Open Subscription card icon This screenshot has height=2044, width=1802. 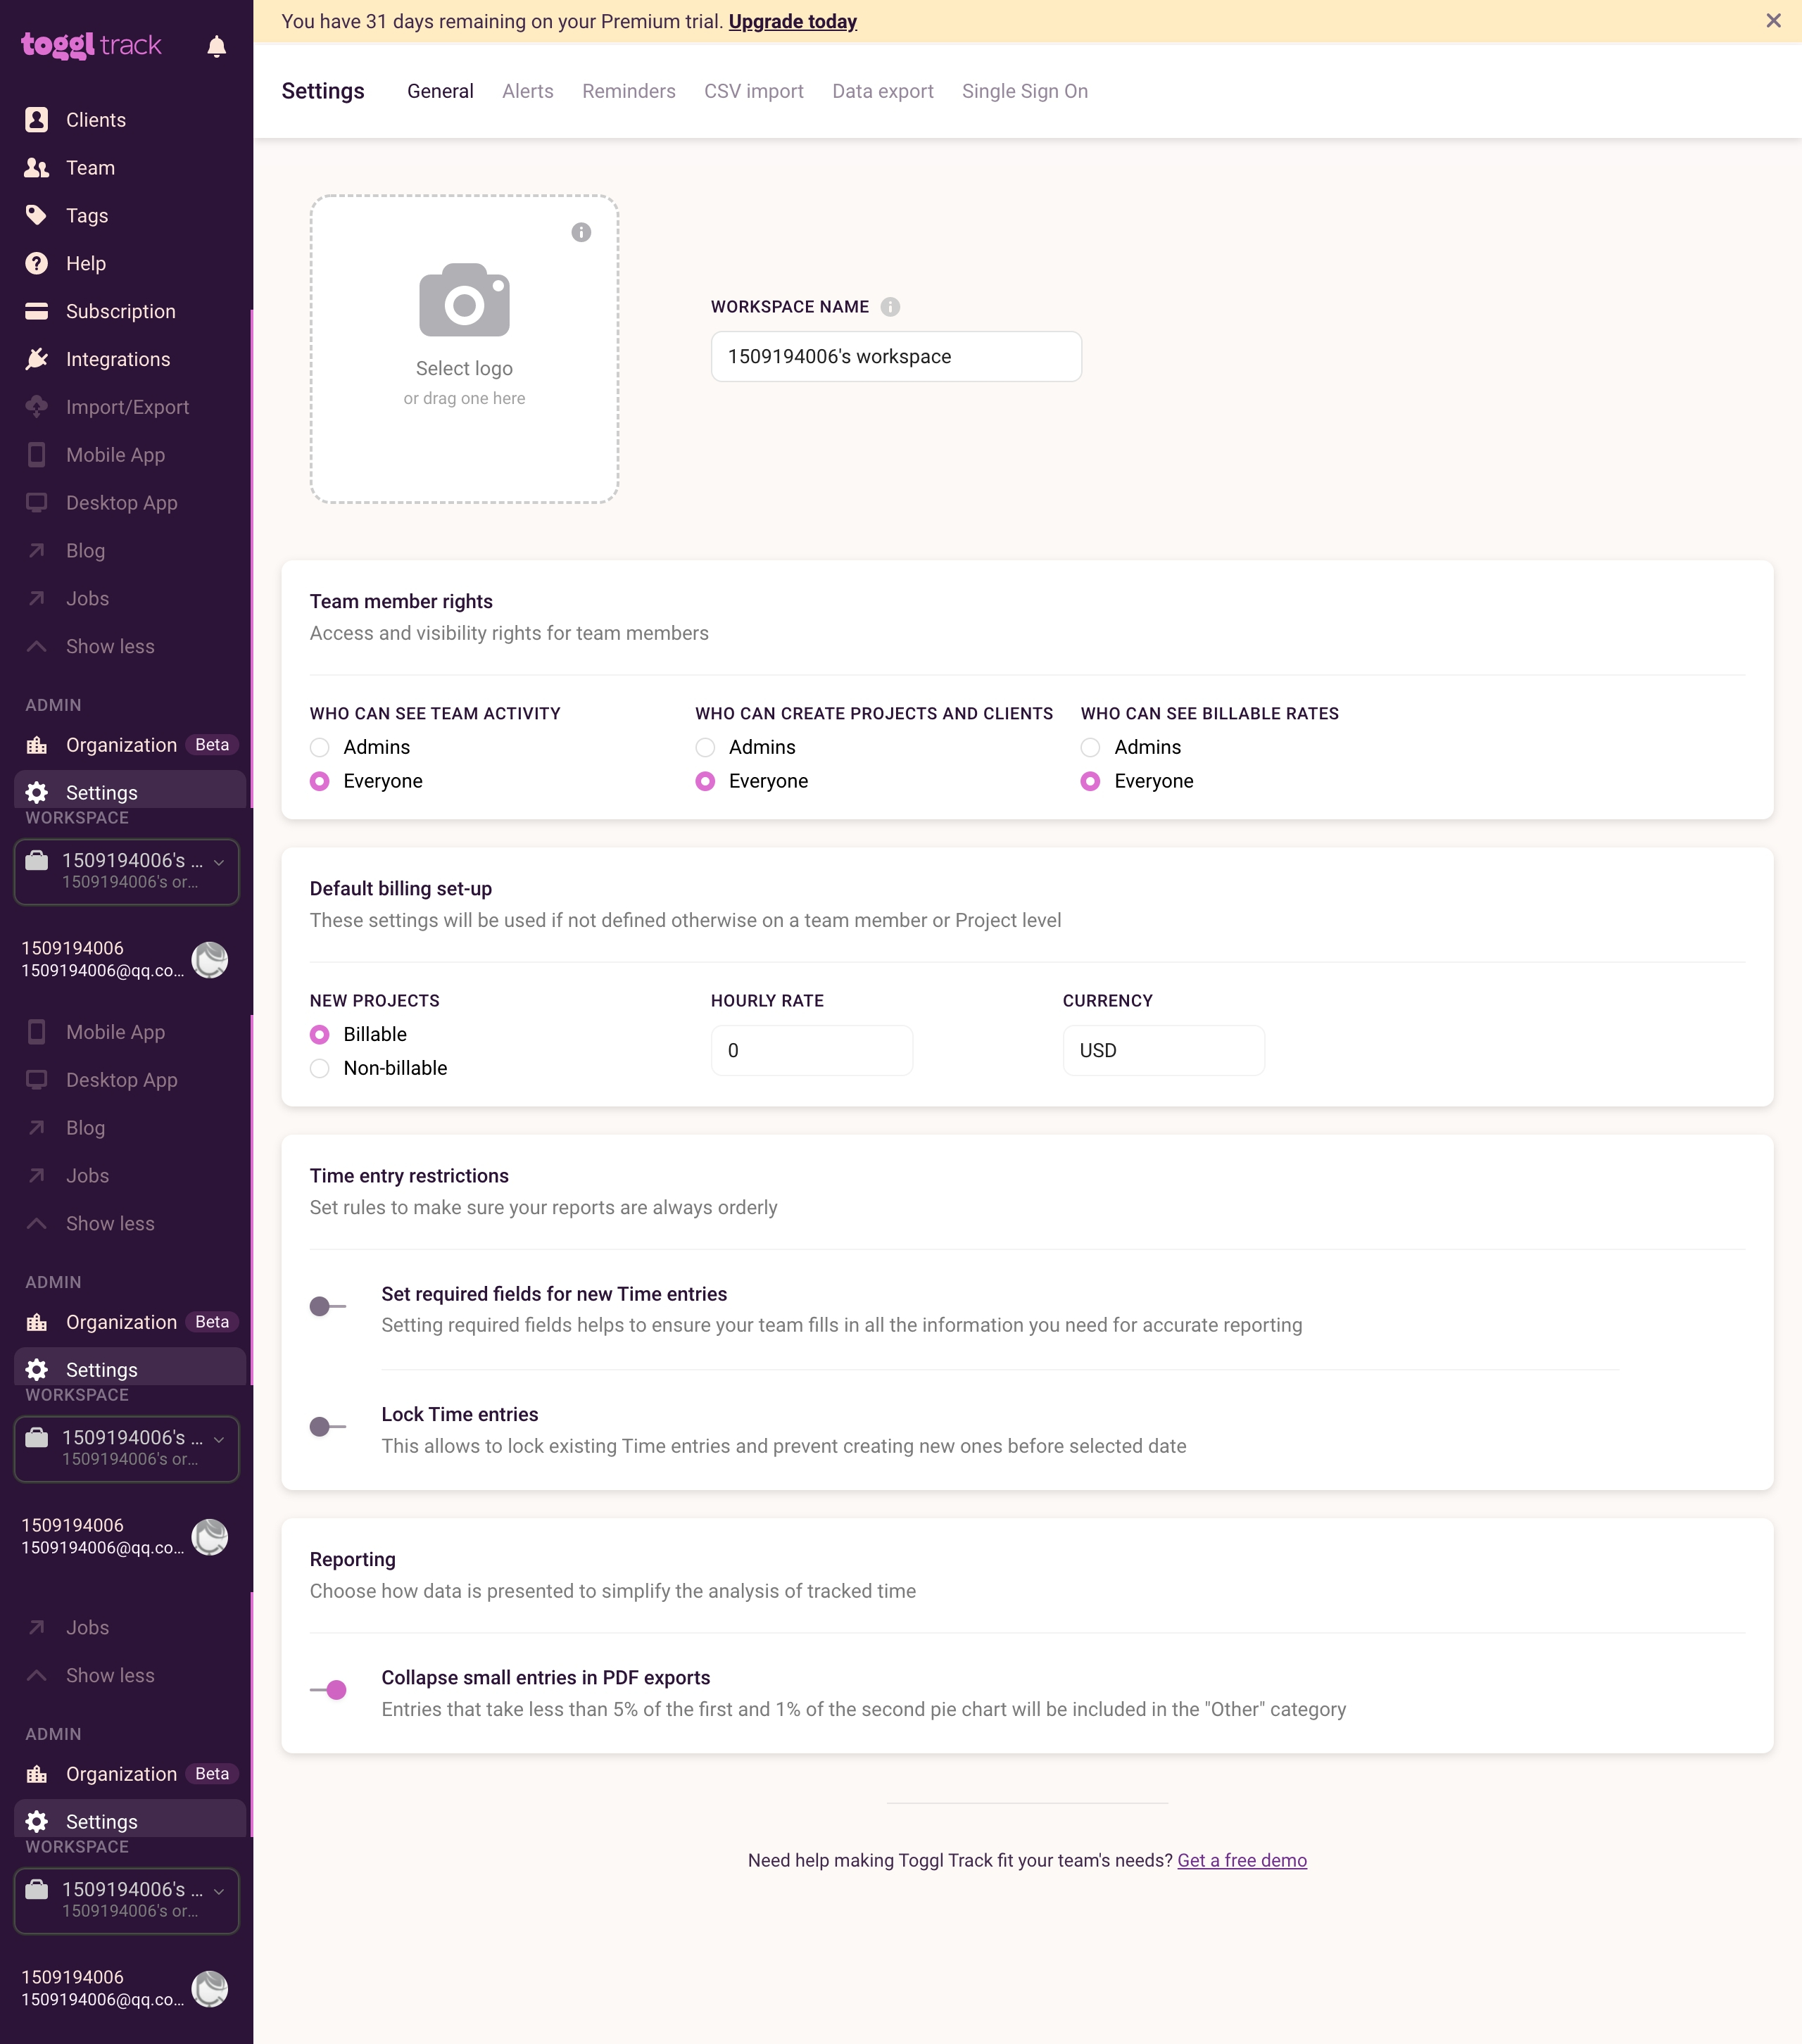[x=37, y=311]
